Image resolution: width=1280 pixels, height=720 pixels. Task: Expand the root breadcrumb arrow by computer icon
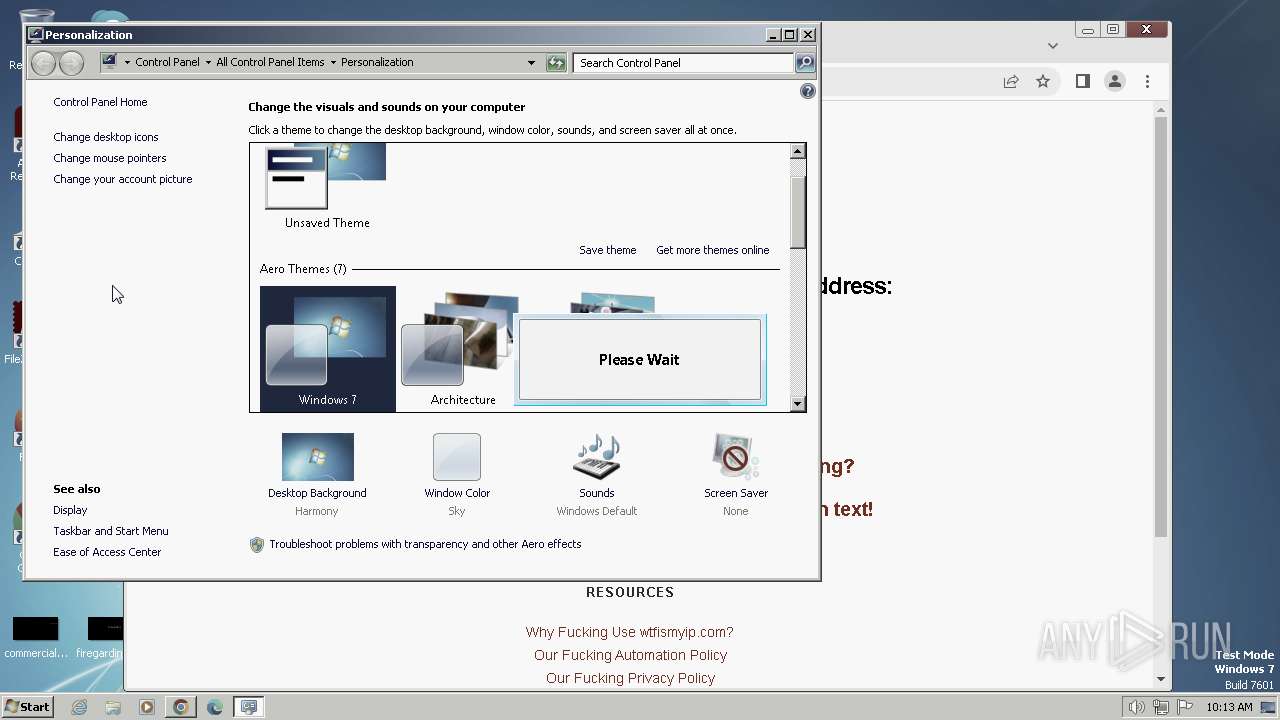(127, 63)
